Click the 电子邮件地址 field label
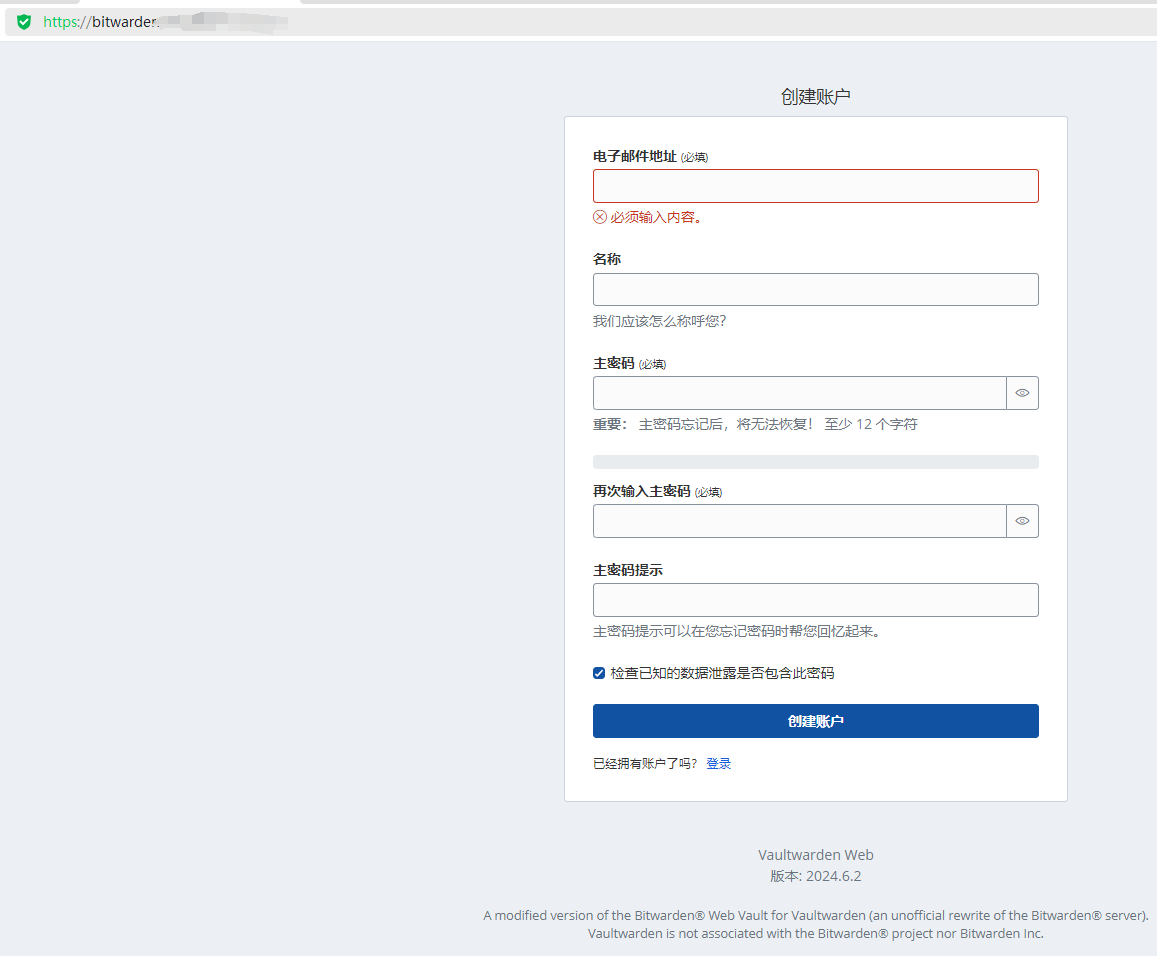The image size is (1157, 956). pyautogui.click(x=634, y=156)
